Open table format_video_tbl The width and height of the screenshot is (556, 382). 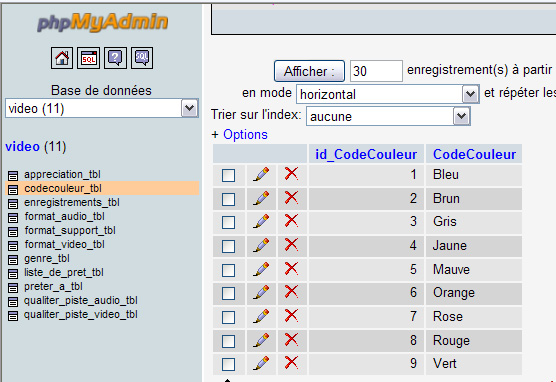pos(65,244)
